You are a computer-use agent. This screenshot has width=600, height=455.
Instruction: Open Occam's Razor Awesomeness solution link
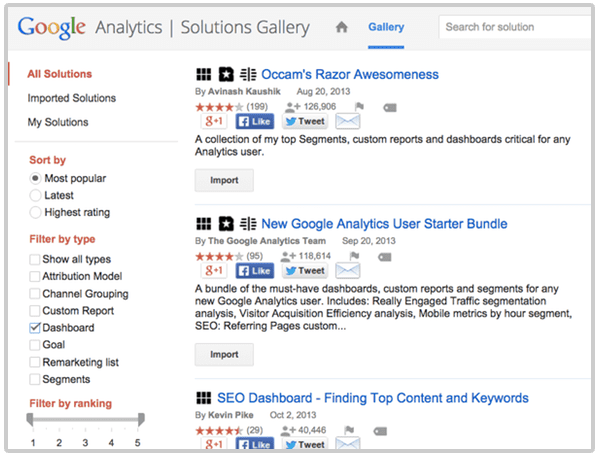350,74
